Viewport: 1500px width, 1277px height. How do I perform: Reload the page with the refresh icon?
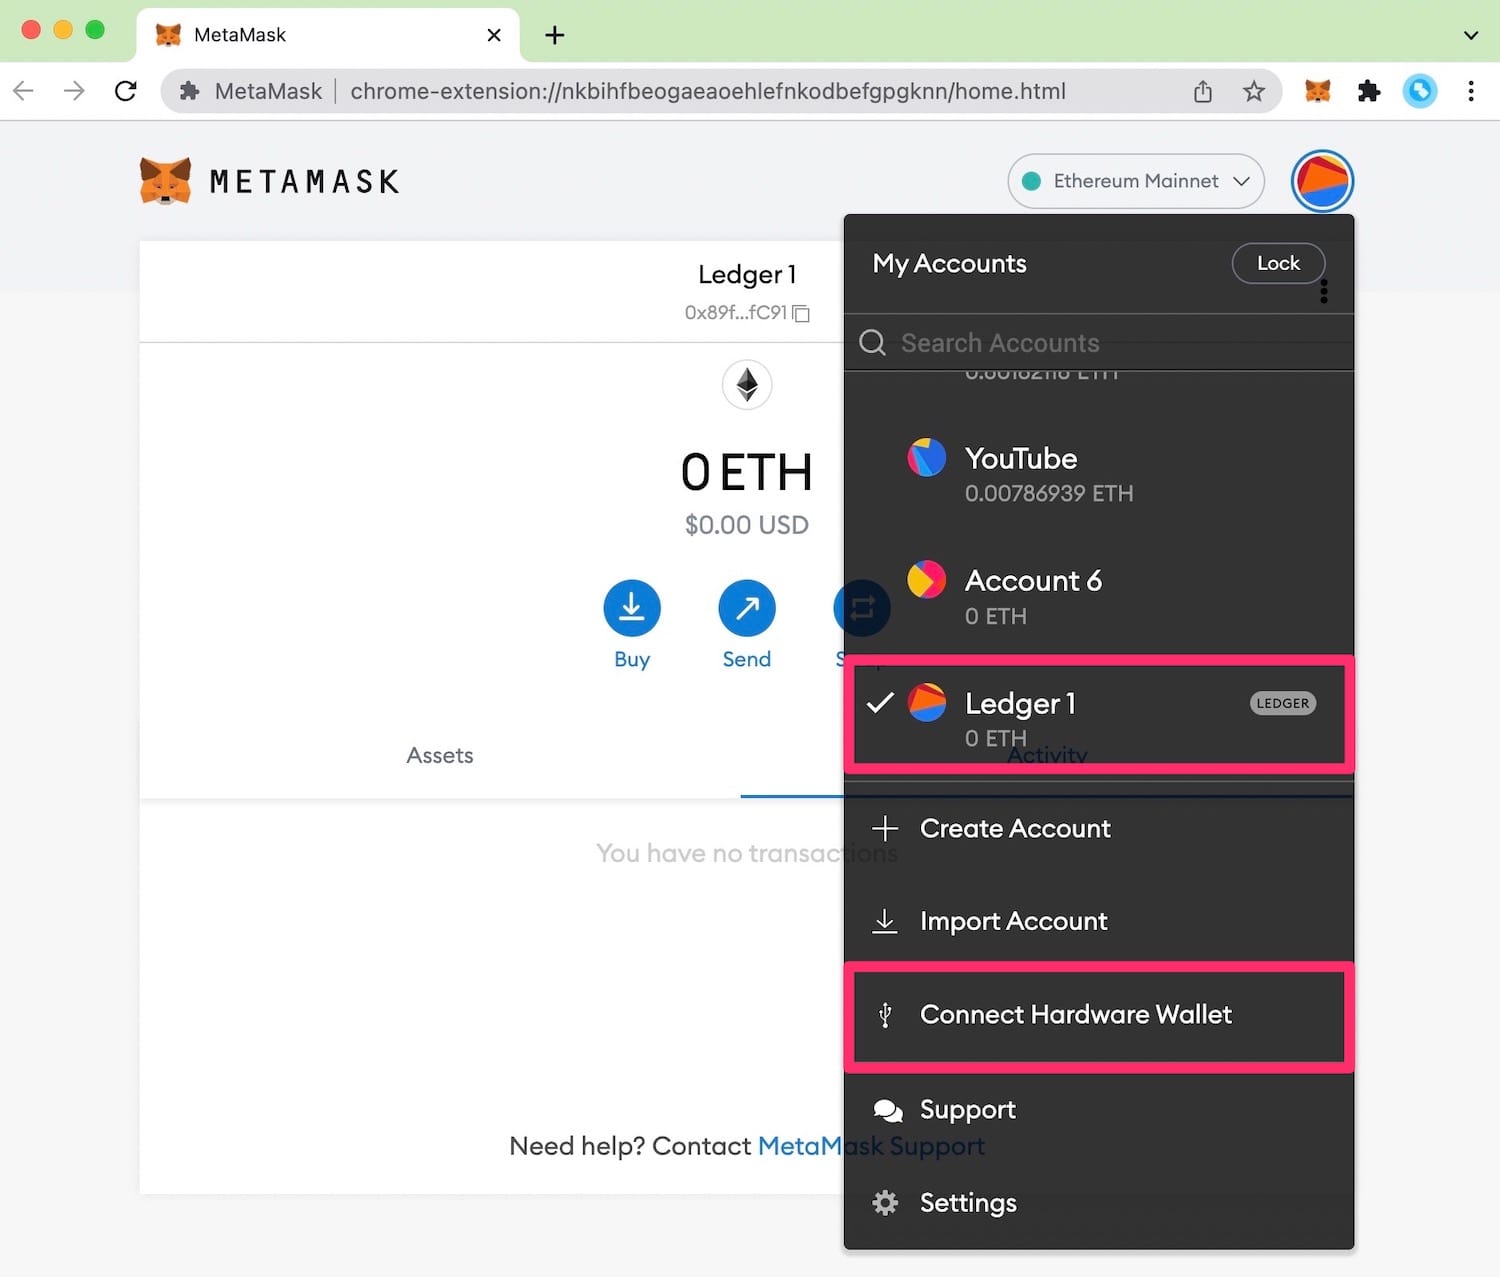pyautogui.click(x=126, y=91)
